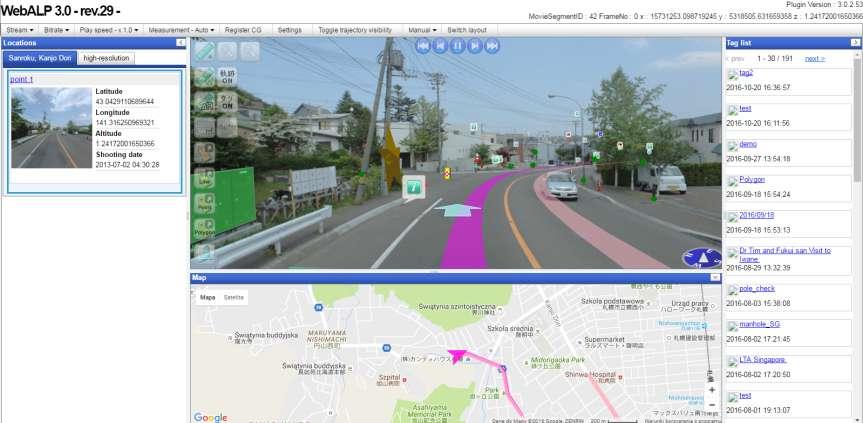Image resolution: width=863 pixels, height=423 pixels.
Task: Collapse the Locations panel
Action: tap(180, 43)
